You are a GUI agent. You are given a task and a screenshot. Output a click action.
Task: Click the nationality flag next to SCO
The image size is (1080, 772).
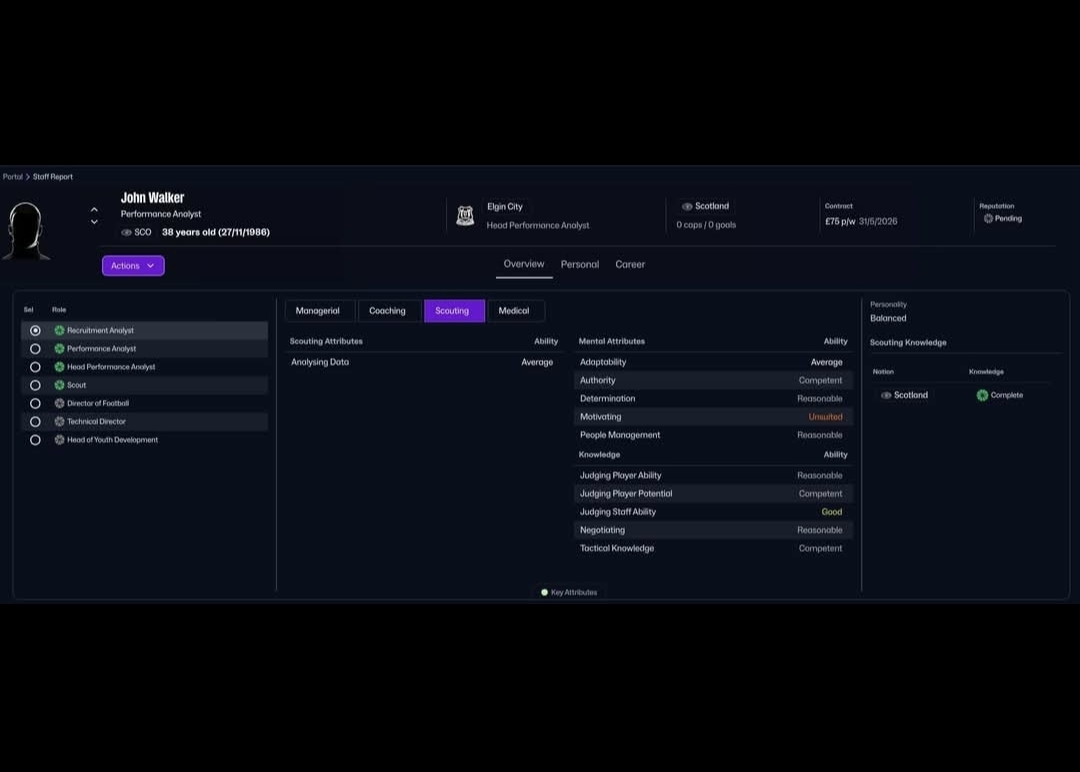[x=126, y=233]
